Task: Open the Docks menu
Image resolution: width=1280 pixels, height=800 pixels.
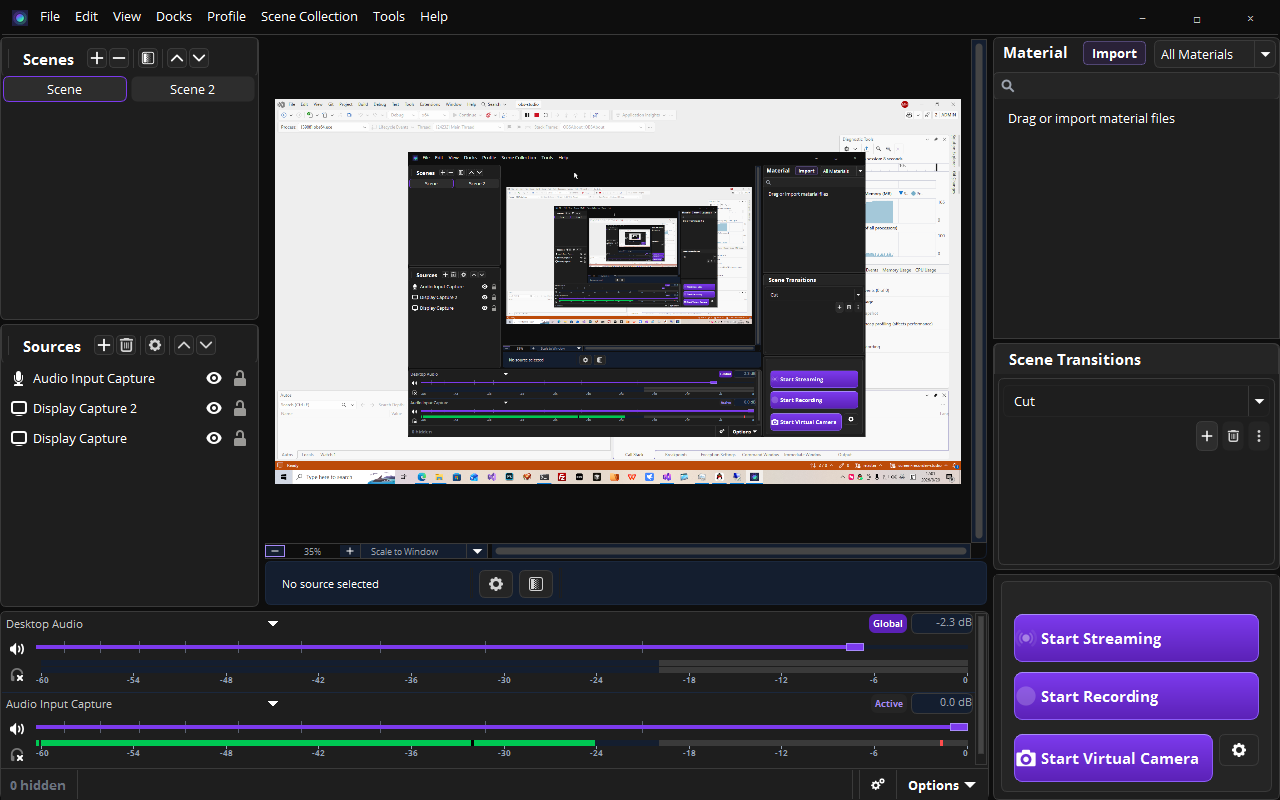Action: (174, 17)
